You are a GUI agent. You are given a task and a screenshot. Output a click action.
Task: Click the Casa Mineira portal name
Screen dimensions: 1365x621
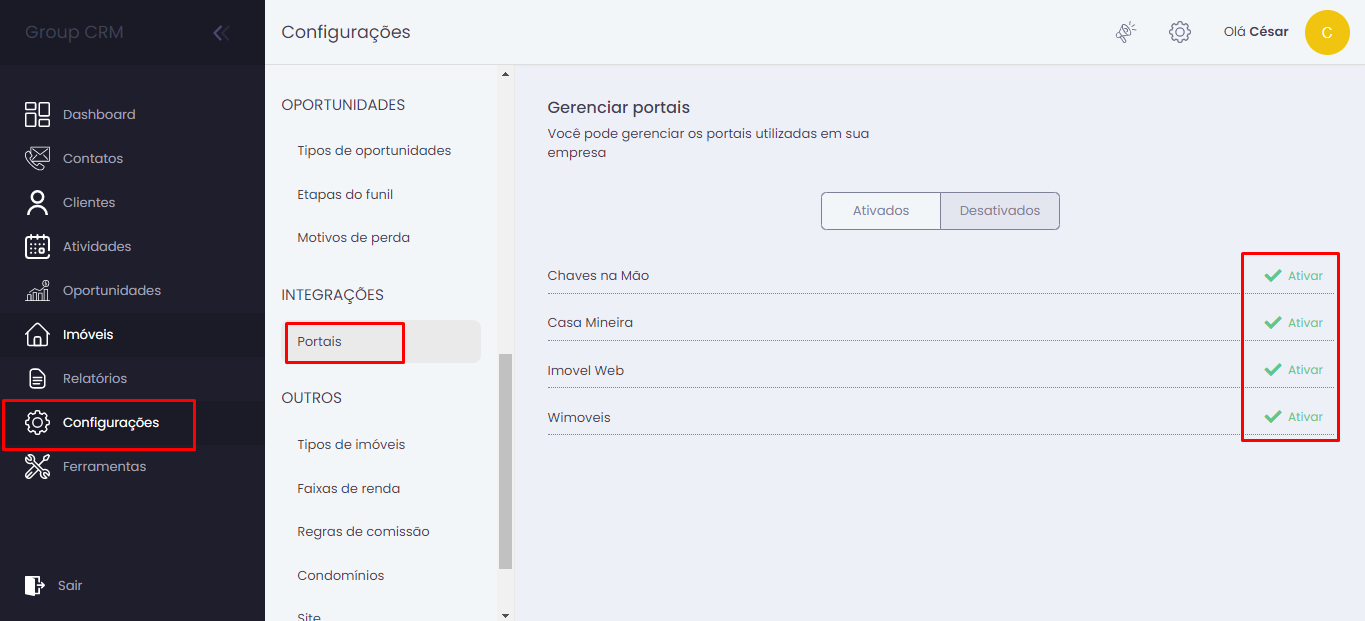coord(590,323)
